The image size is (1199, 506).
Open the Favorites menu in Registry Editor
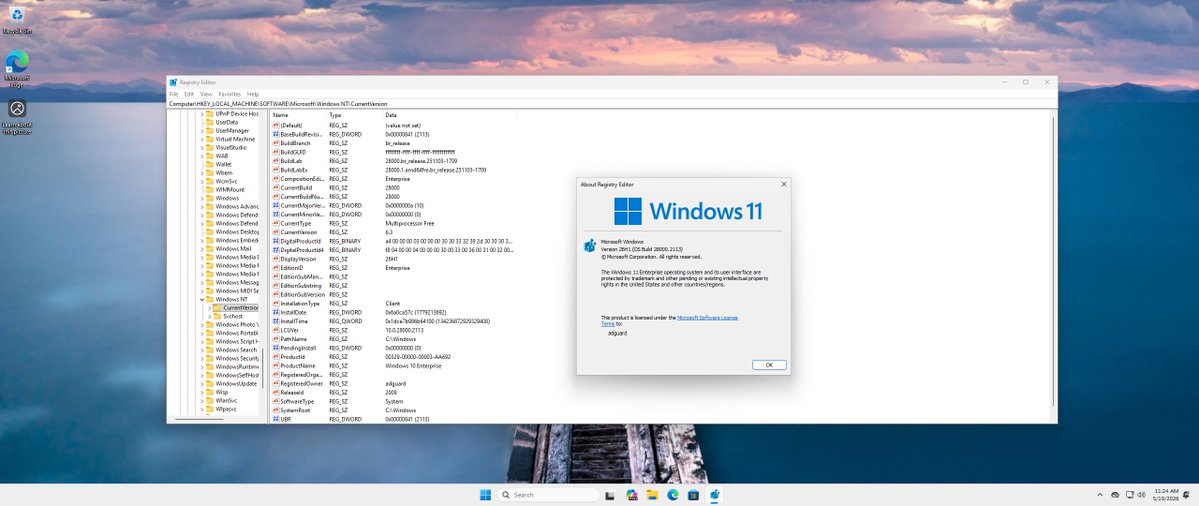tap(229, 94)
